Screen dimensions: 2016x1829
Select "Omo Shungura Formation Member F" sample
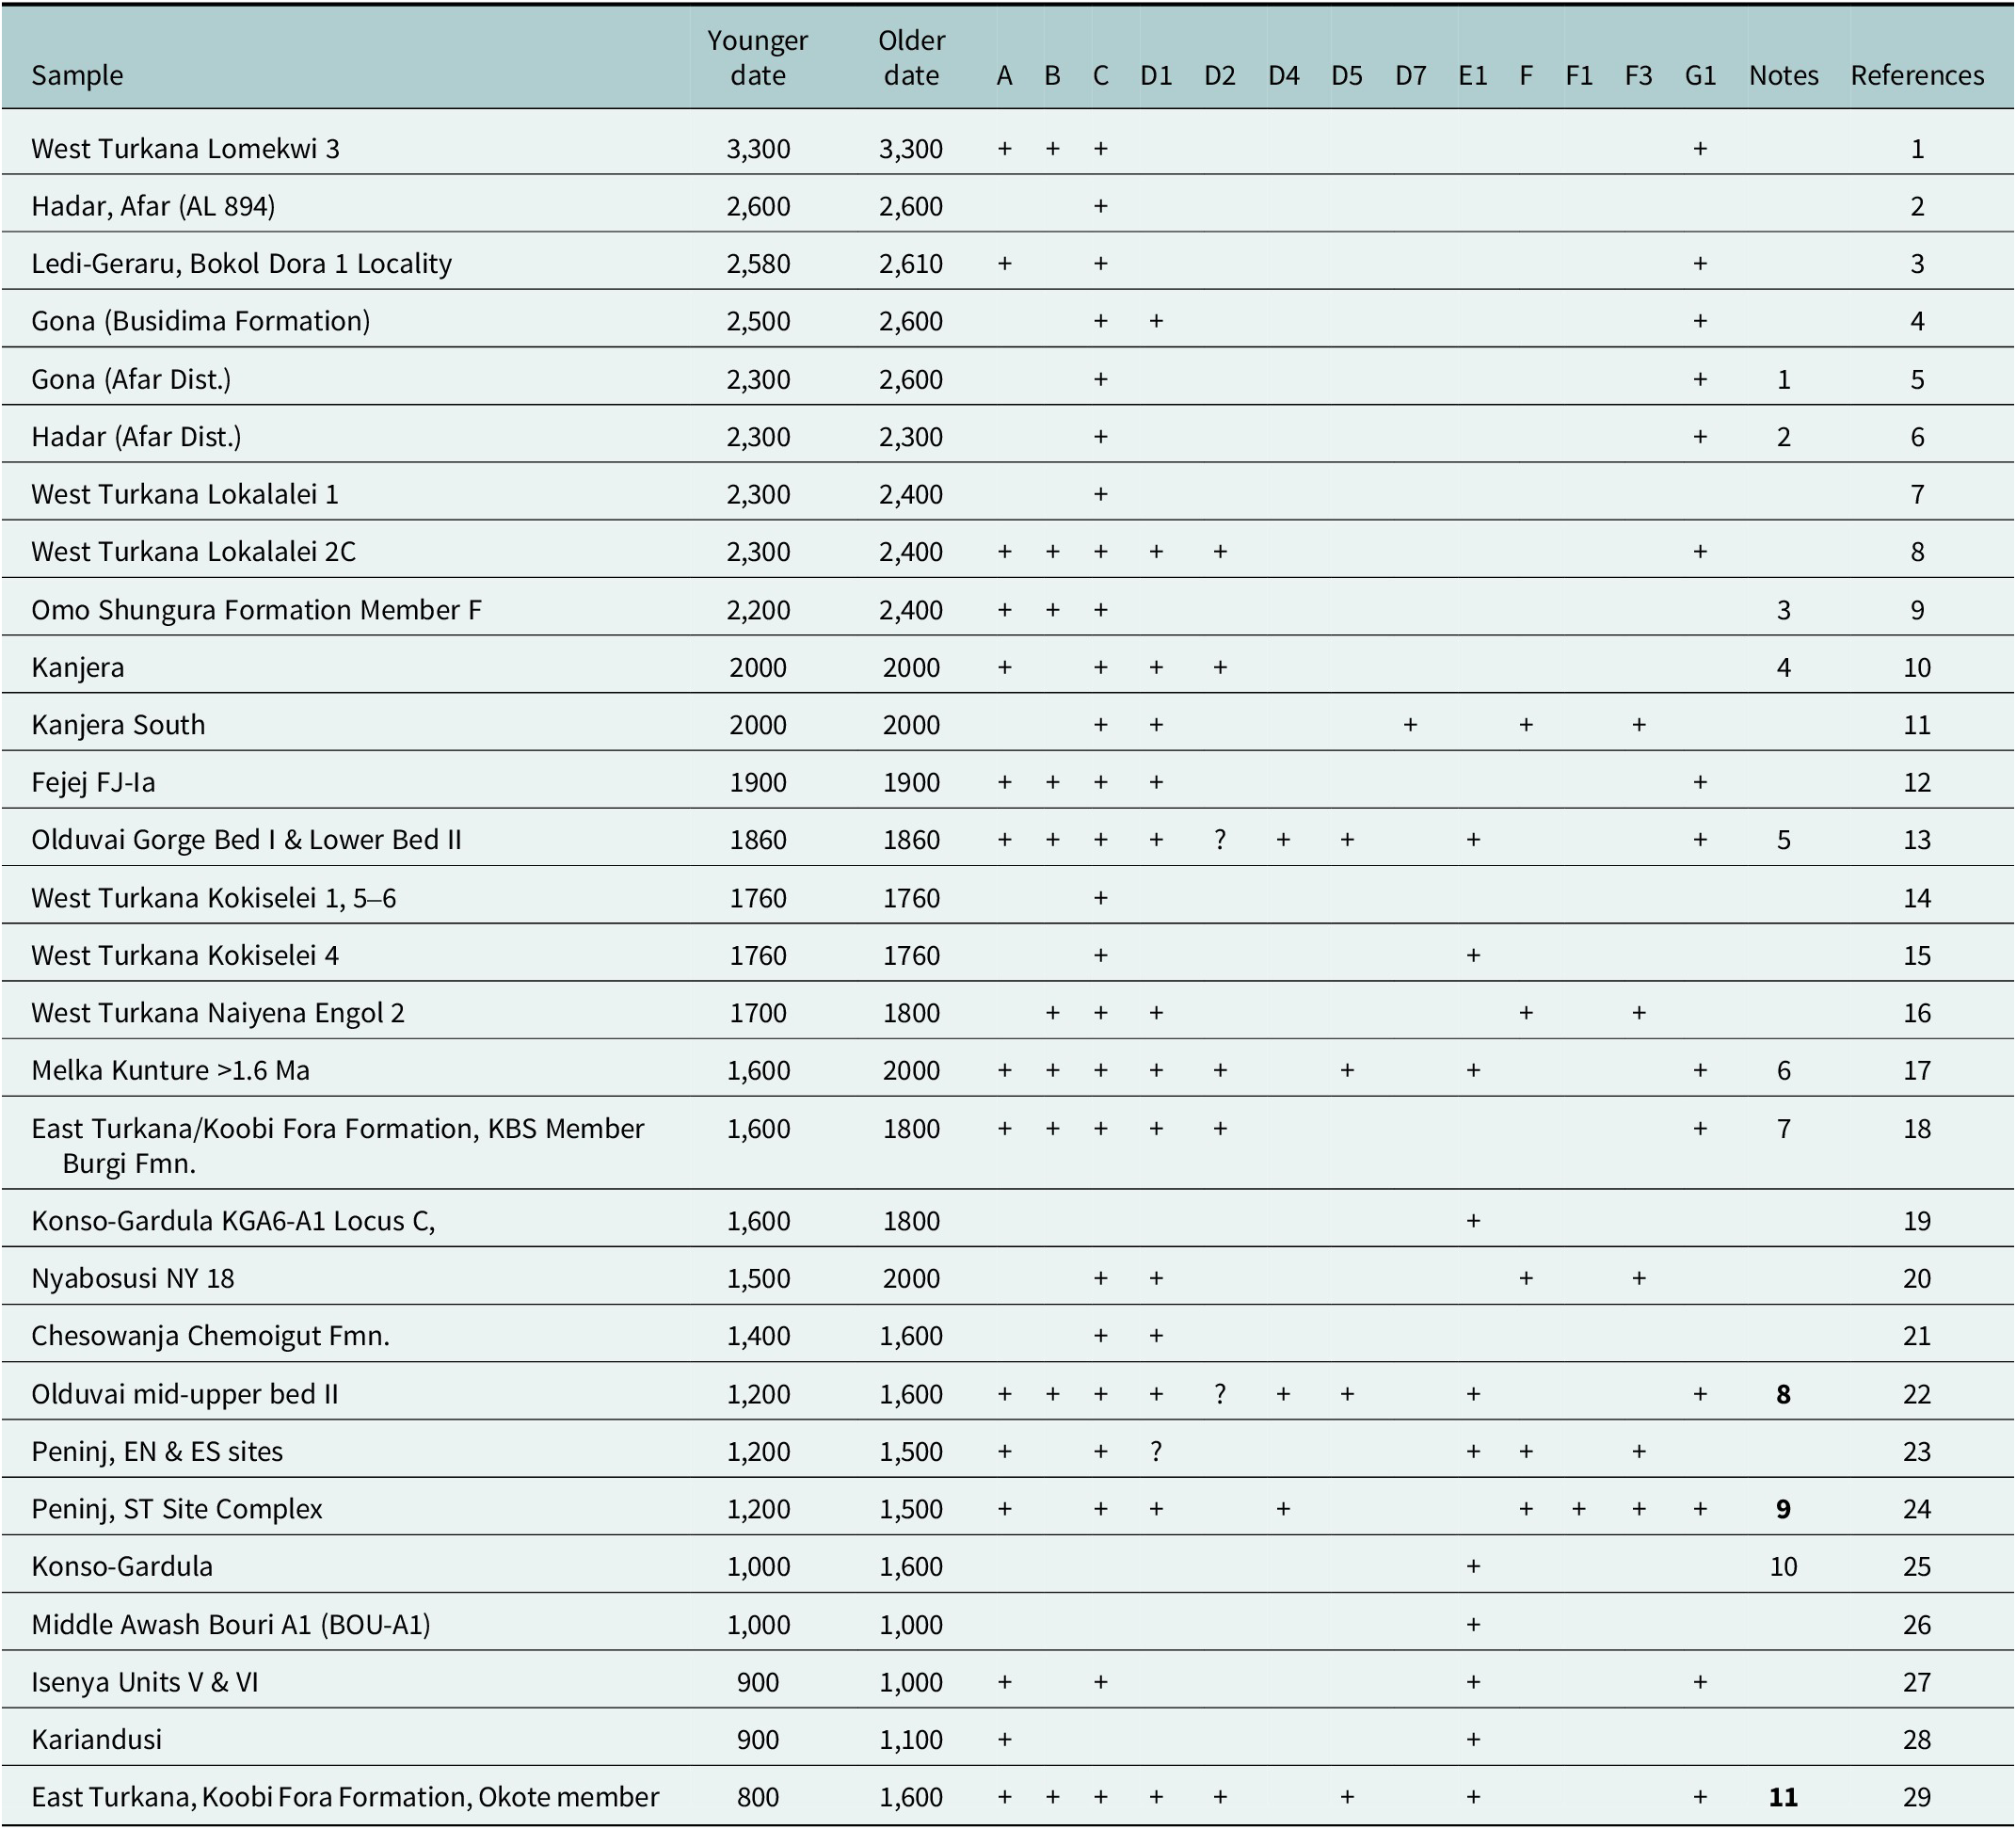[x=256, y=610]
